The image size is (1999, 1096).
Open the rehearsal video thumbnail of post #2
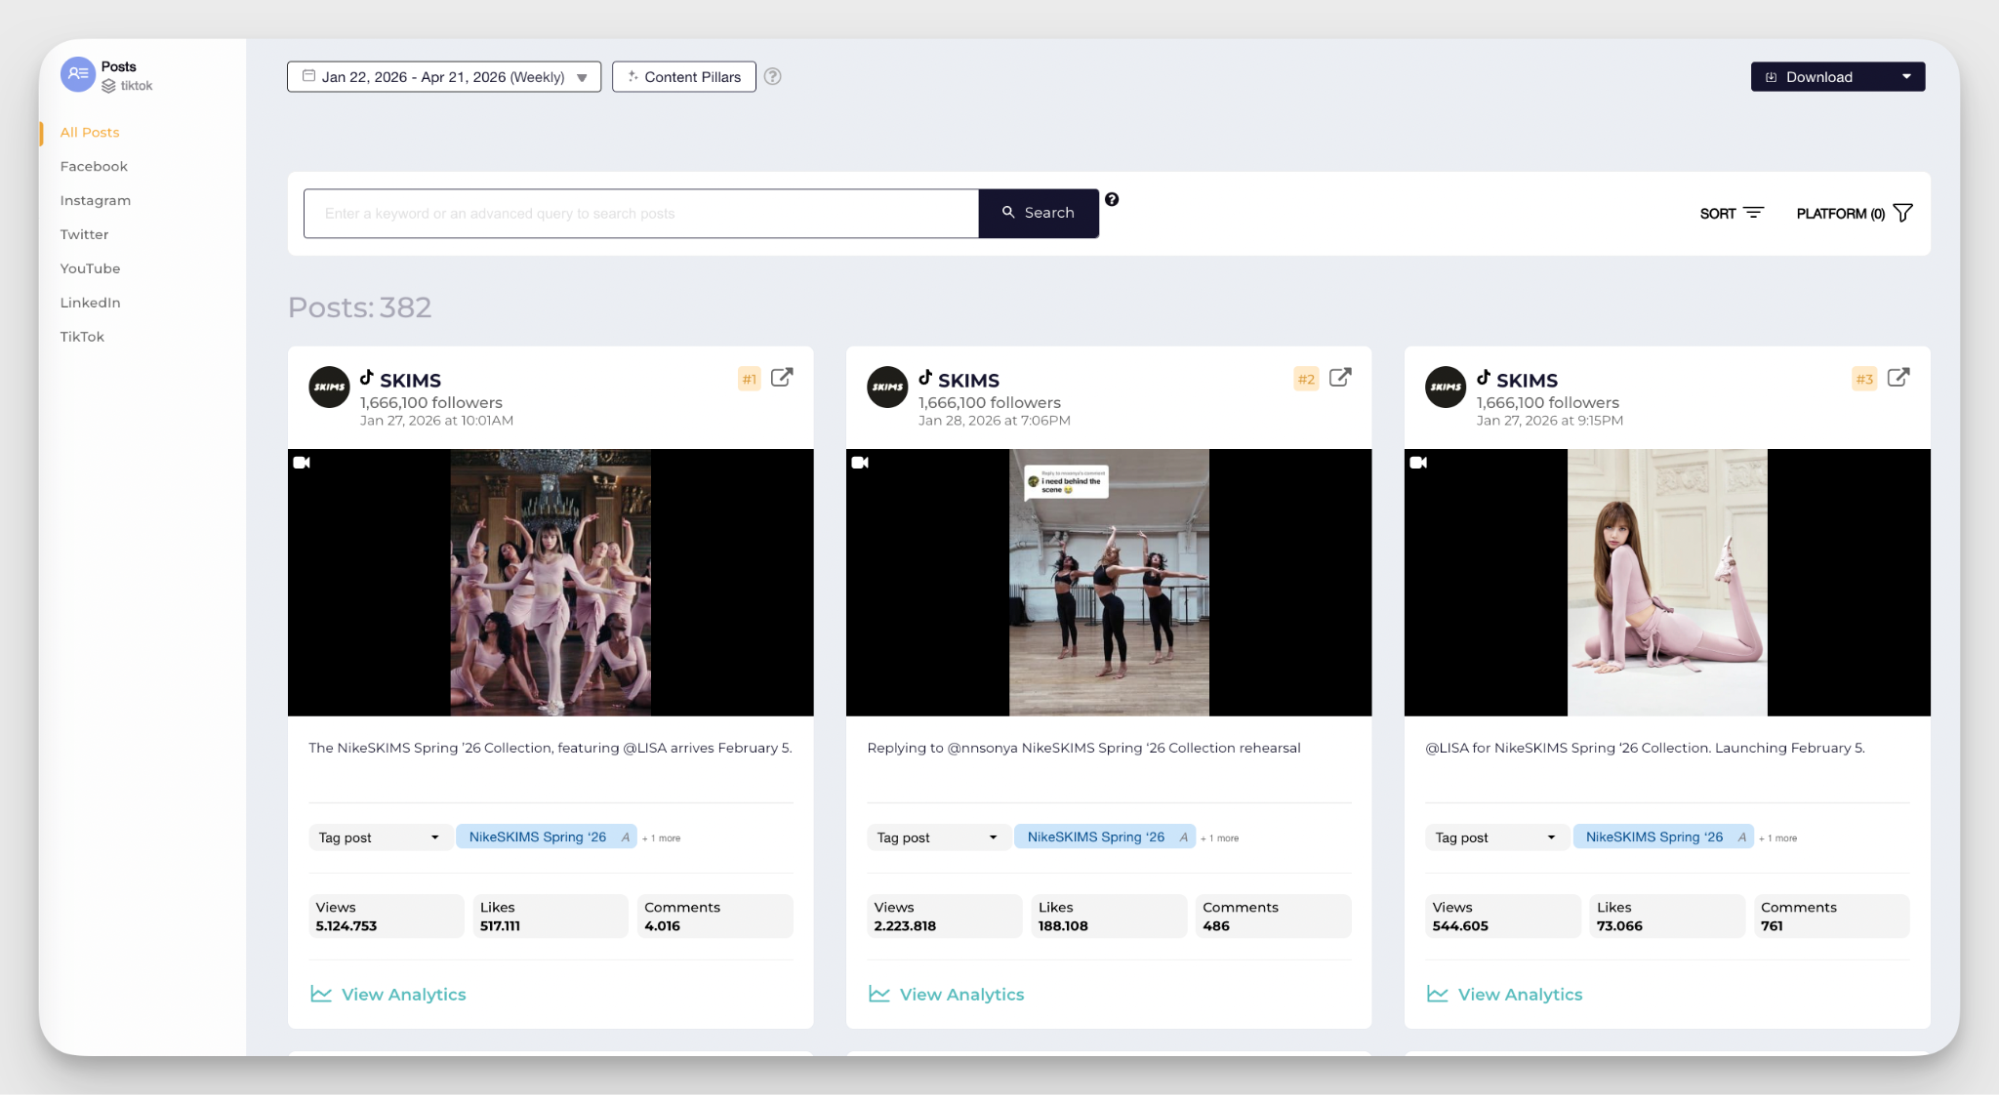(x=1109, y=582)
